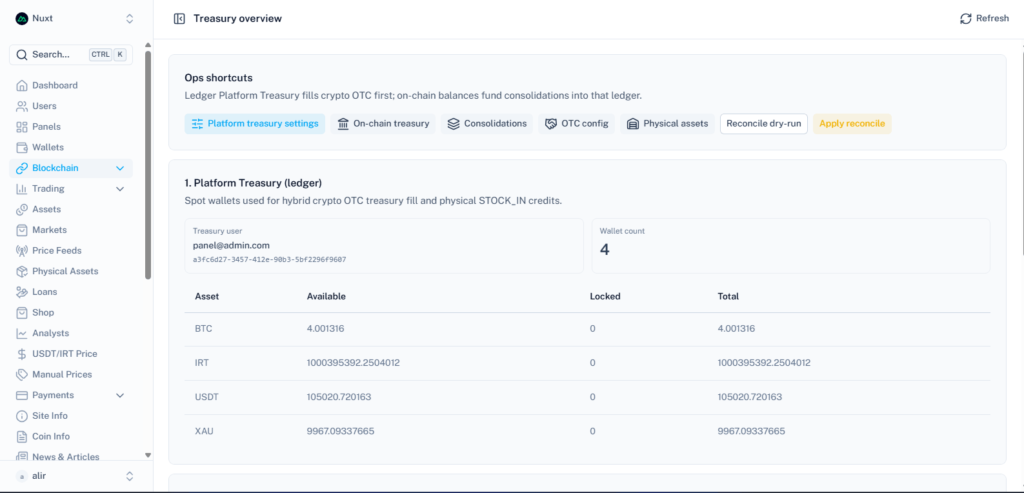This screenshot has width=1024, height=493.
Task: Run Reconcile dry-run
Action: (x=763, y=123)
